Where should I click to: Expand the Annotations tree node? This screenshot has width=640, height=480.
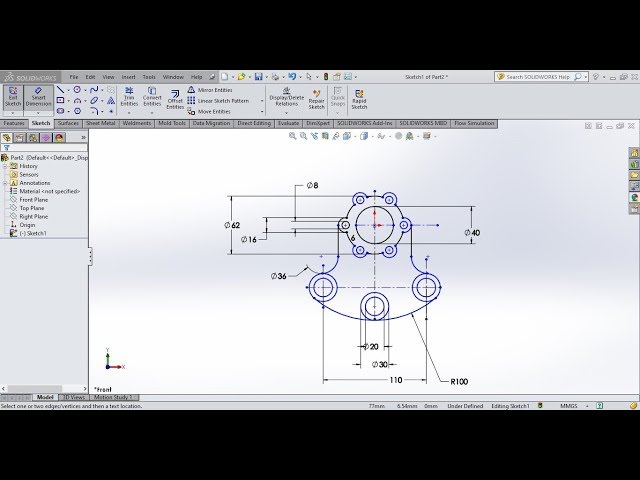(x=5, y=183)
